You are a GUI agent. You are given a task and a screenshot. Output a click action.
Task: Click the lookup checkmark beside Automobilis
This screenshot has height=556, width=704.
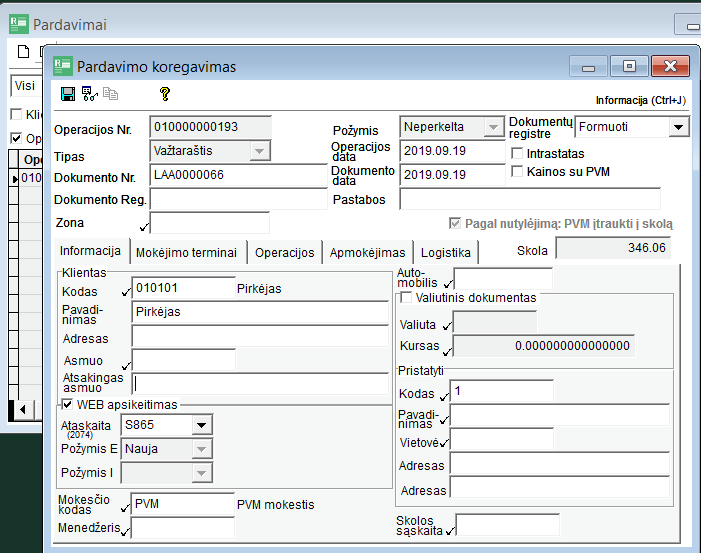pos(448,284)
